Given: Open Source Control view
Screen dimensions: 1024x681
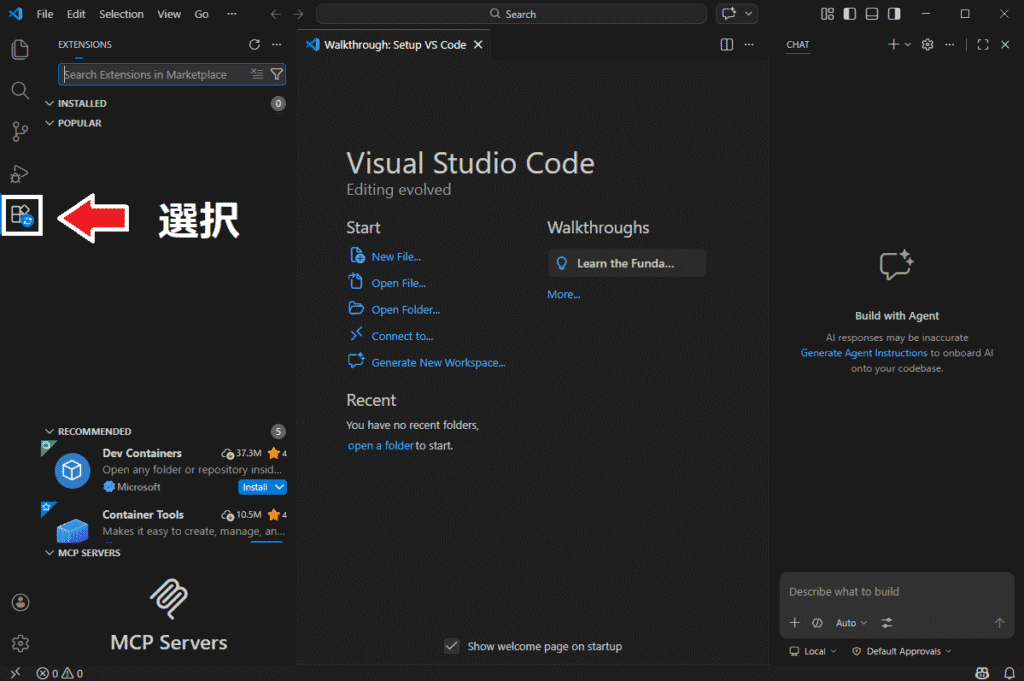Looking at the screenshot, I should pos(20,132).
